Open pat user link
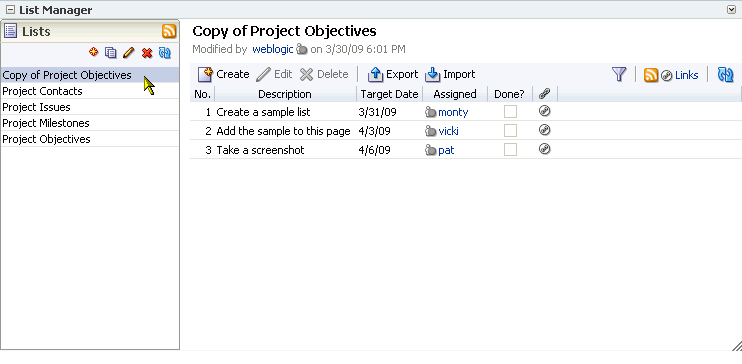 point(446,150)
